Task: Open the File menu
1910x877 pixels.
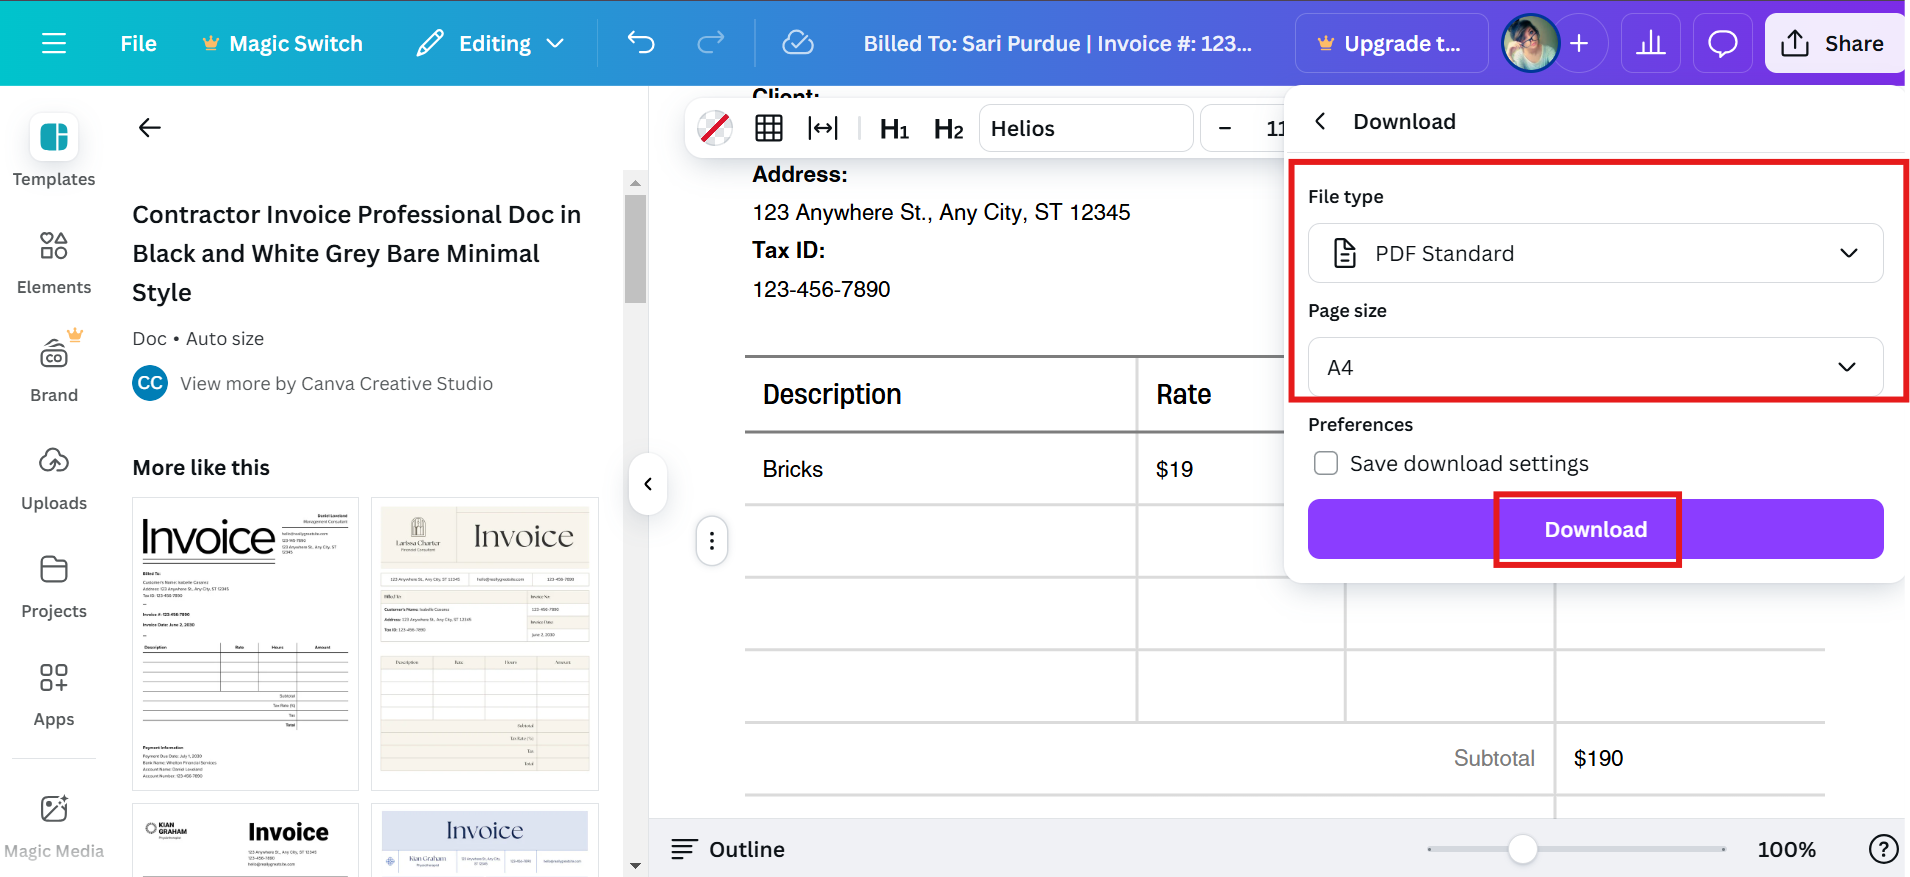Action: (138, 43)
